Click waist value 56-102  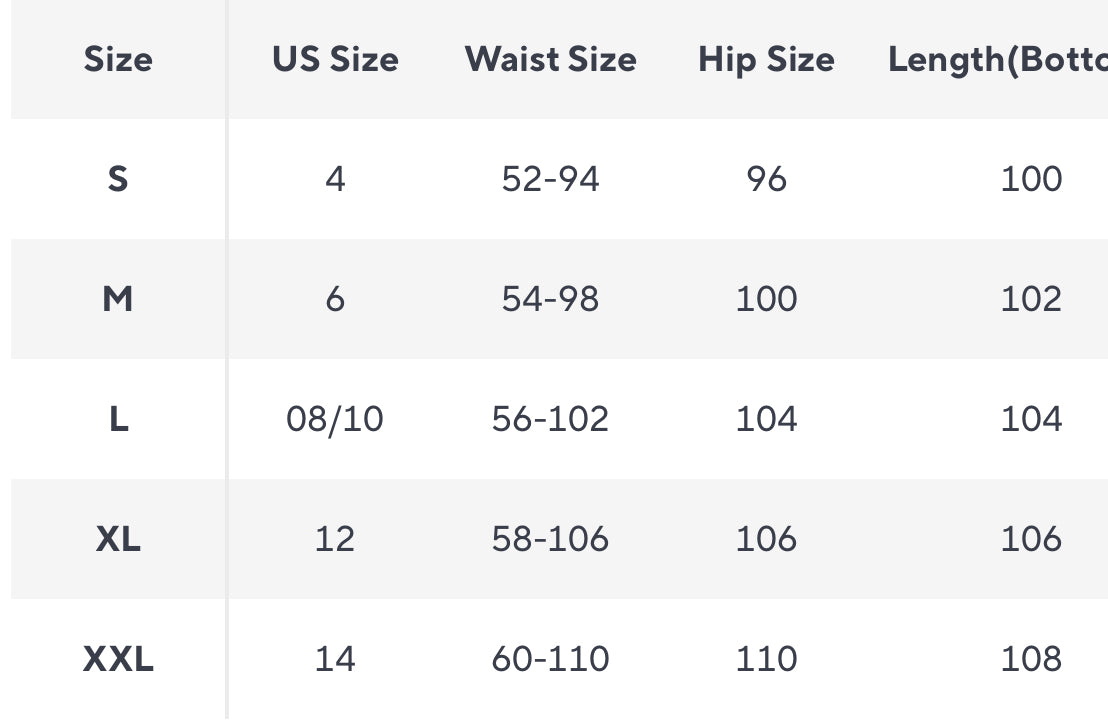pos(550,419)
